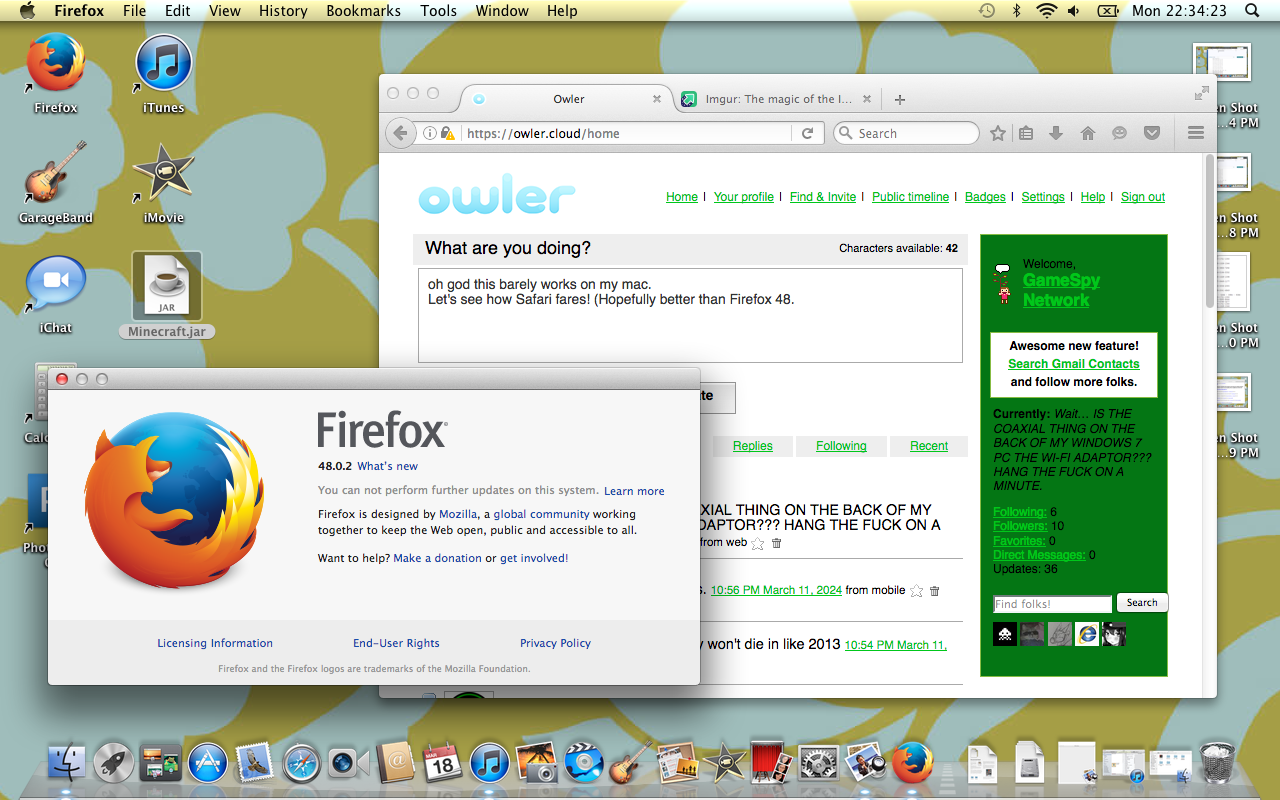Go to Firefox Home via house icon

tap(1088, 133)
